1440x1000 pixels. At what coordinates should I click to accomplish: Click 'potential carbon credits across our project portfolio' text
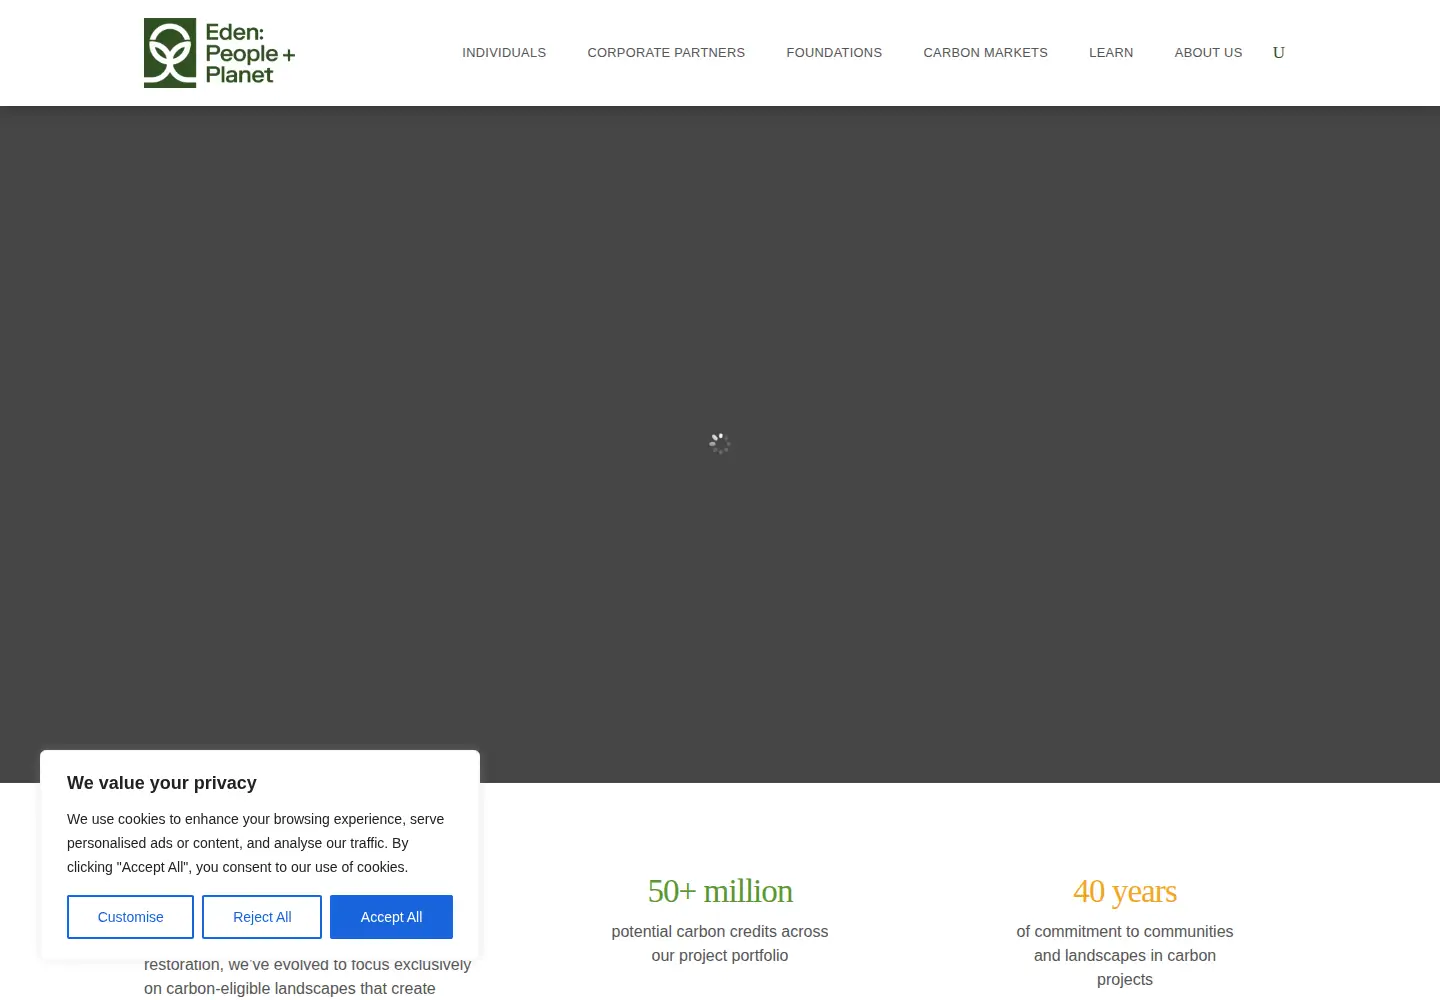[720, 943]
